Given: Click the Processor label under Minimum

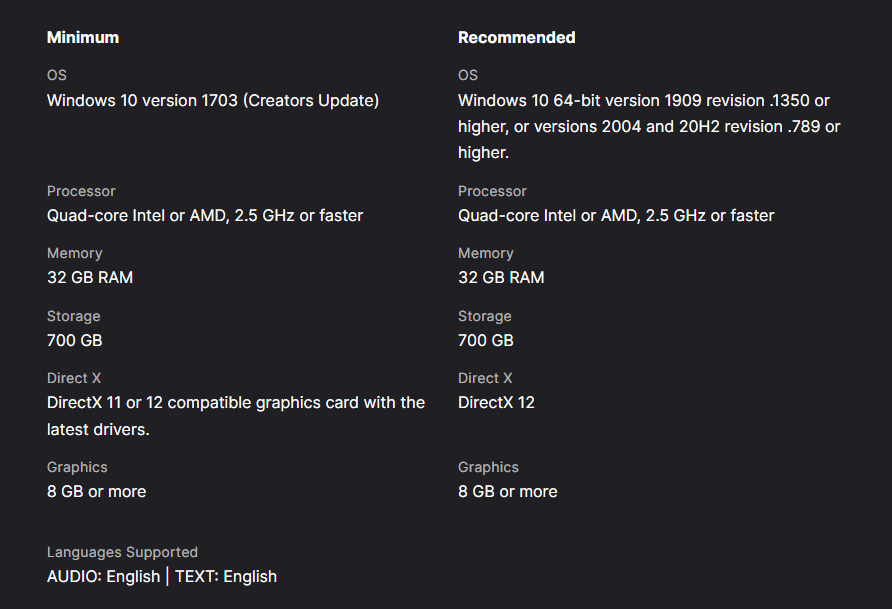Looking at the screenshot, I should click(x=81, y=191).
